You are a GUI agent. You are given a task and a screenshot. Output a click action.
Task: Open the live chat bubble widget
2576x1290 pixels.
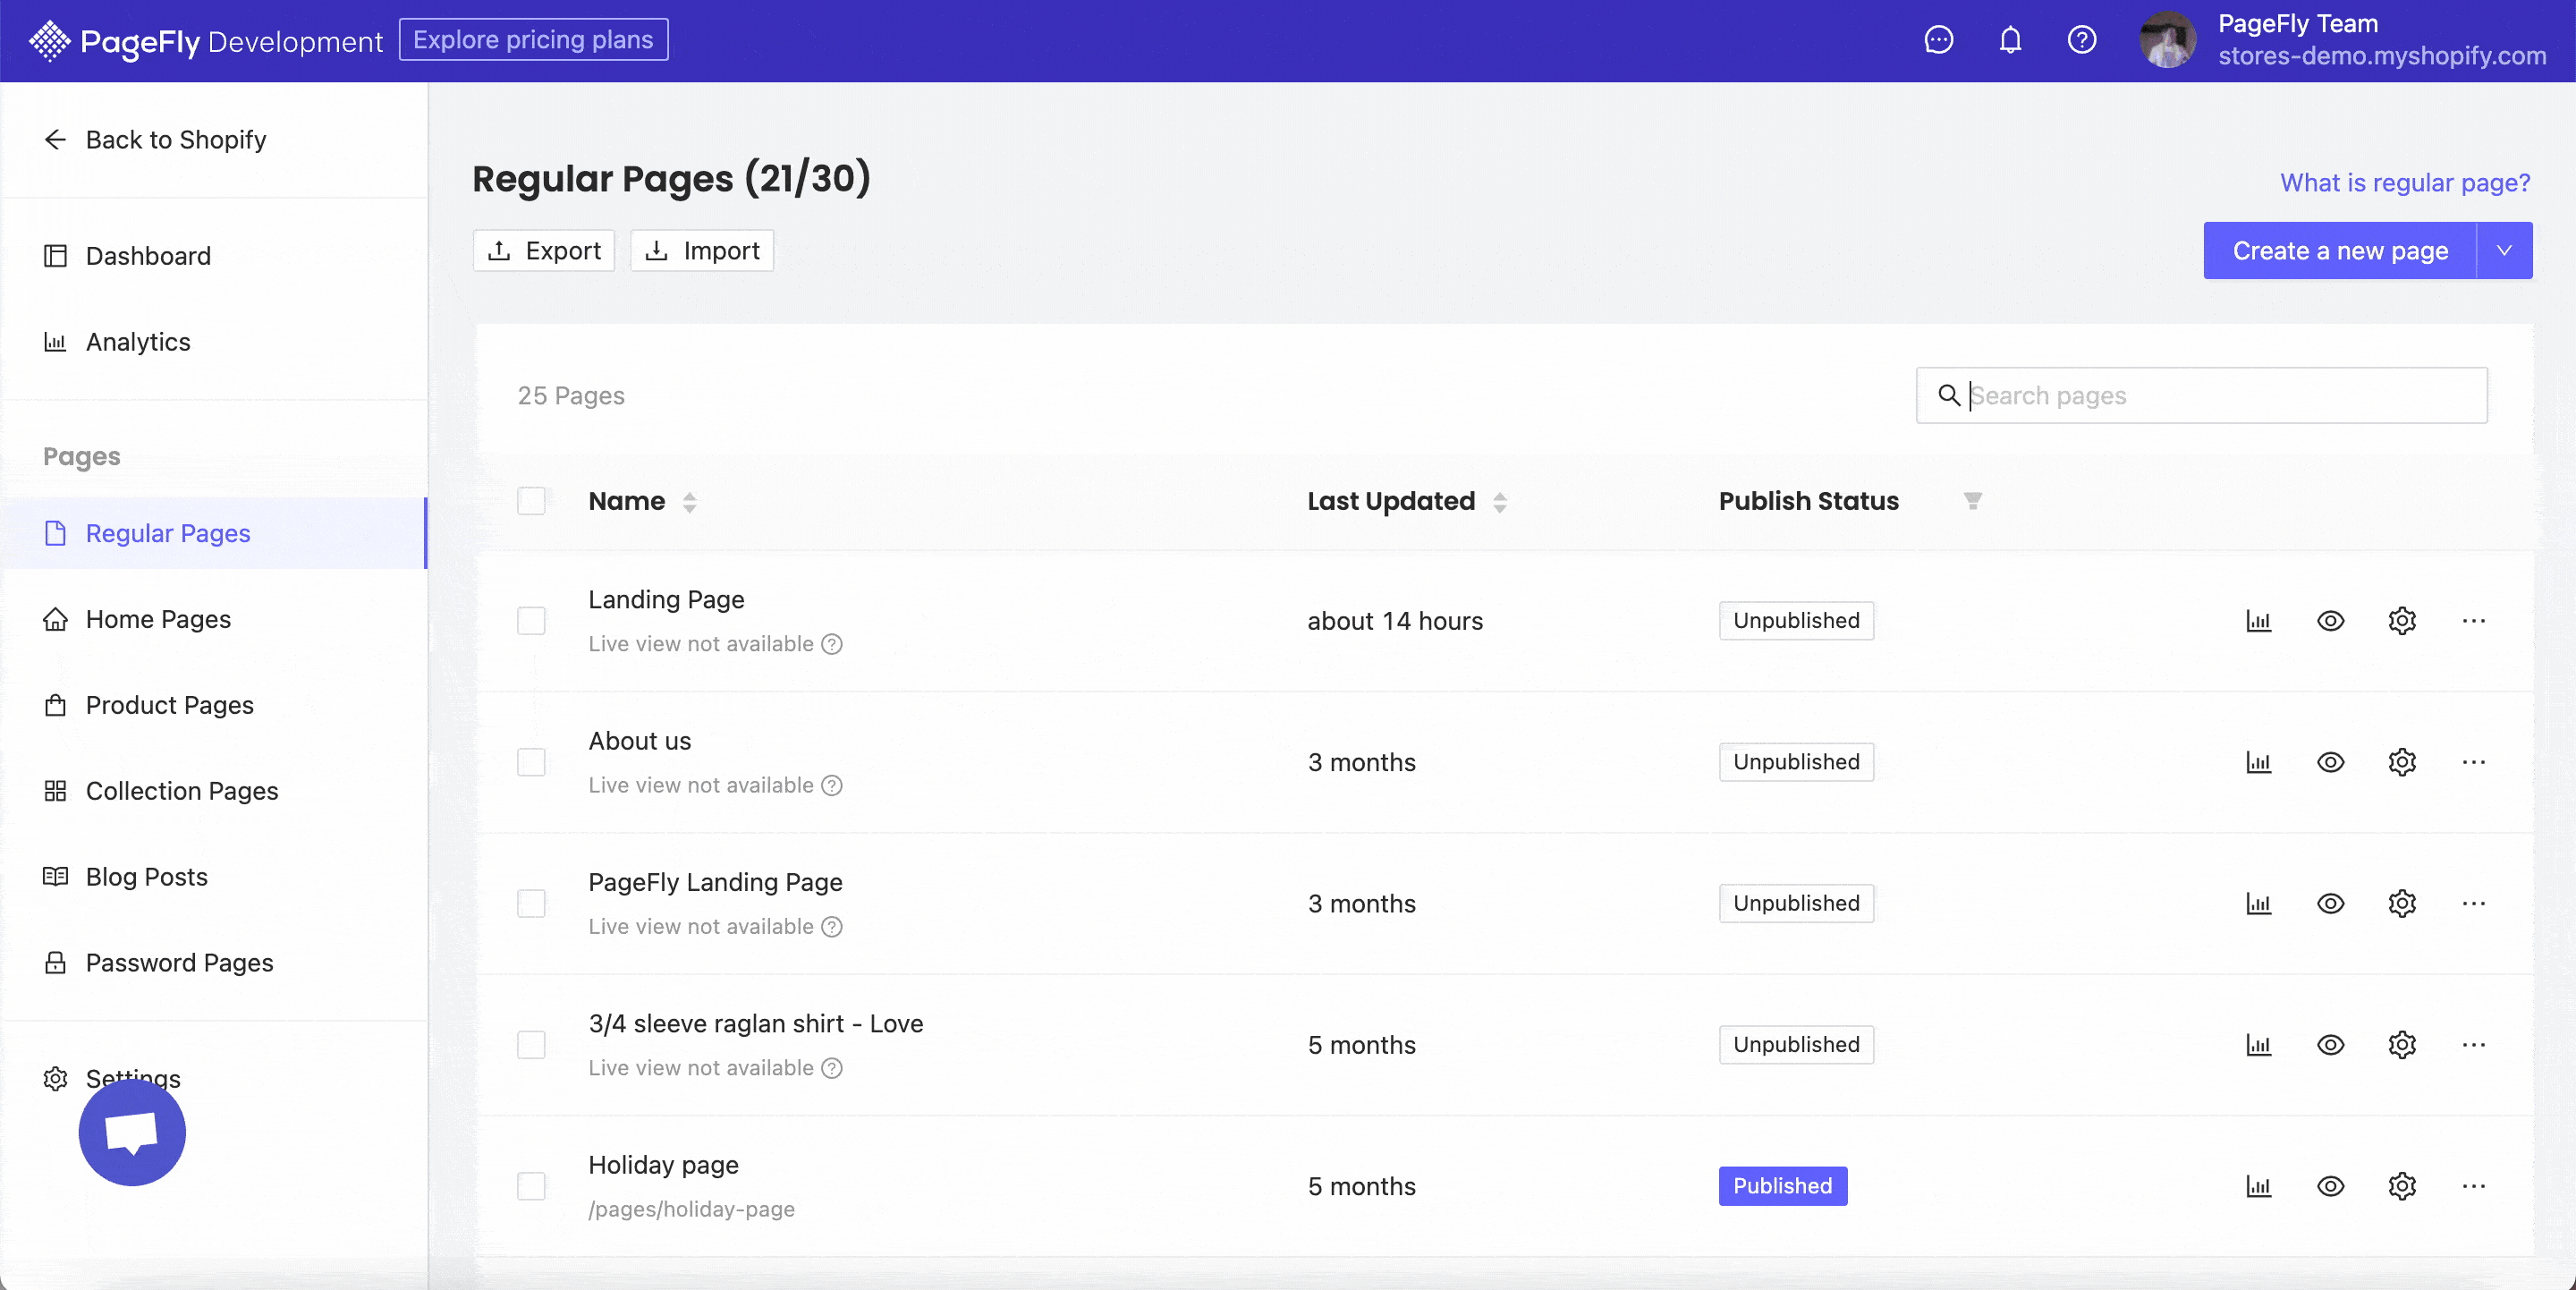click(132, 1132)
